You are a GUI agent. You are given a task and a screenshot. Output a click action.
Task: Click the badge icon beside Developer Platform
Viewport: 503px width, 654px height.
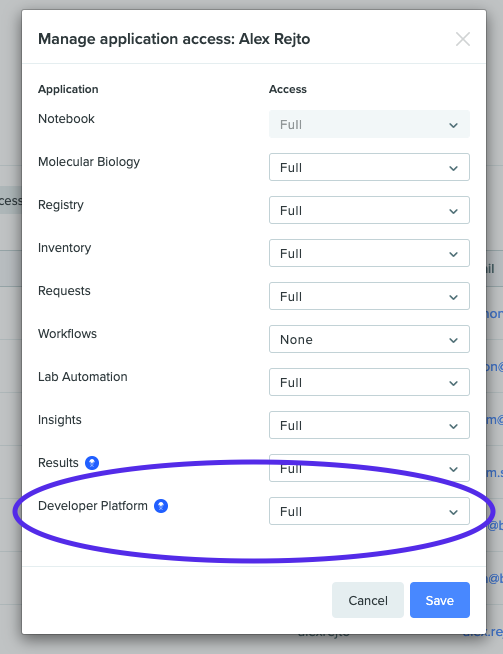point(161,506)
